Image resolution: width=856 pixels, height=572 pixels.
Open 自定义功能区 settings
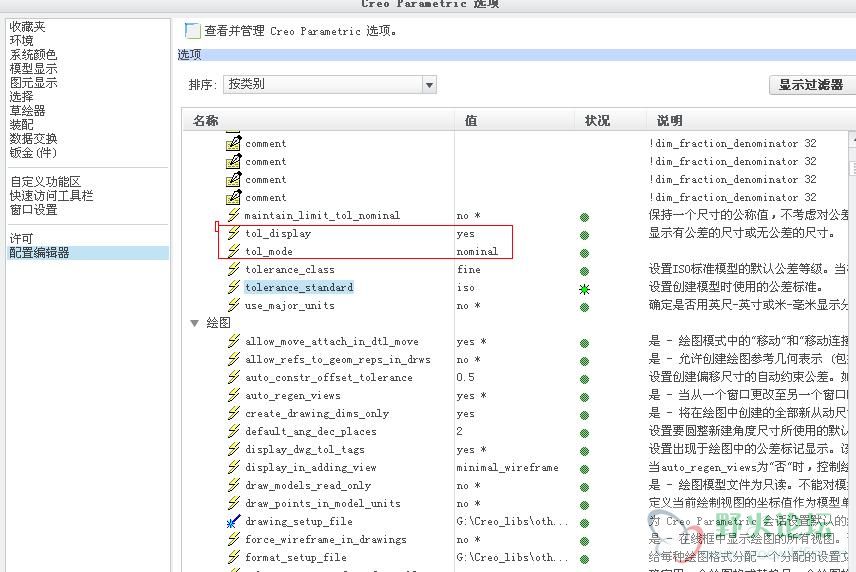tap(45, 182)
